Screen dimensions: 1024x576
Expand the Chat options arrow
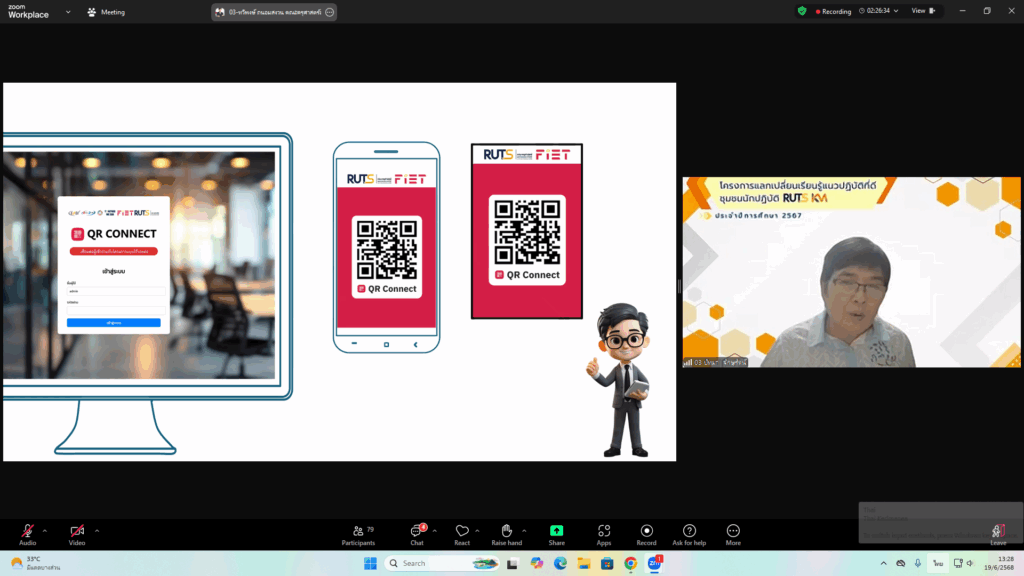pos(434,531)
